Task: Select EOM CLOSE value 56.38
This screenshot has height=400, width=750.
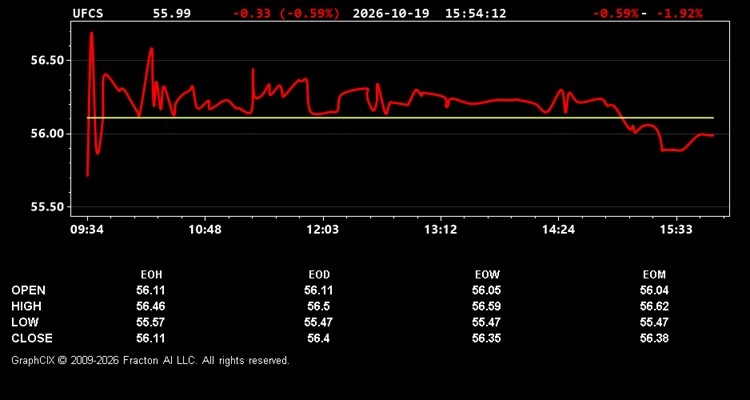Action: (654, 338)
